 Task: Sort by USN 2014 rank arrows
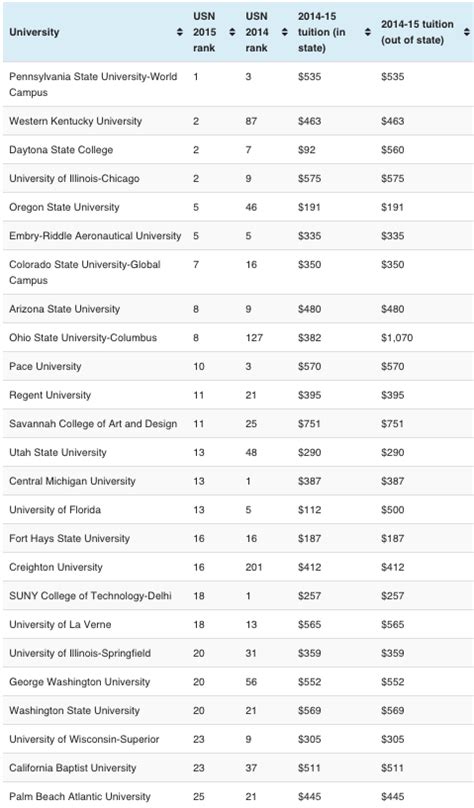click(x=284, y=32)
